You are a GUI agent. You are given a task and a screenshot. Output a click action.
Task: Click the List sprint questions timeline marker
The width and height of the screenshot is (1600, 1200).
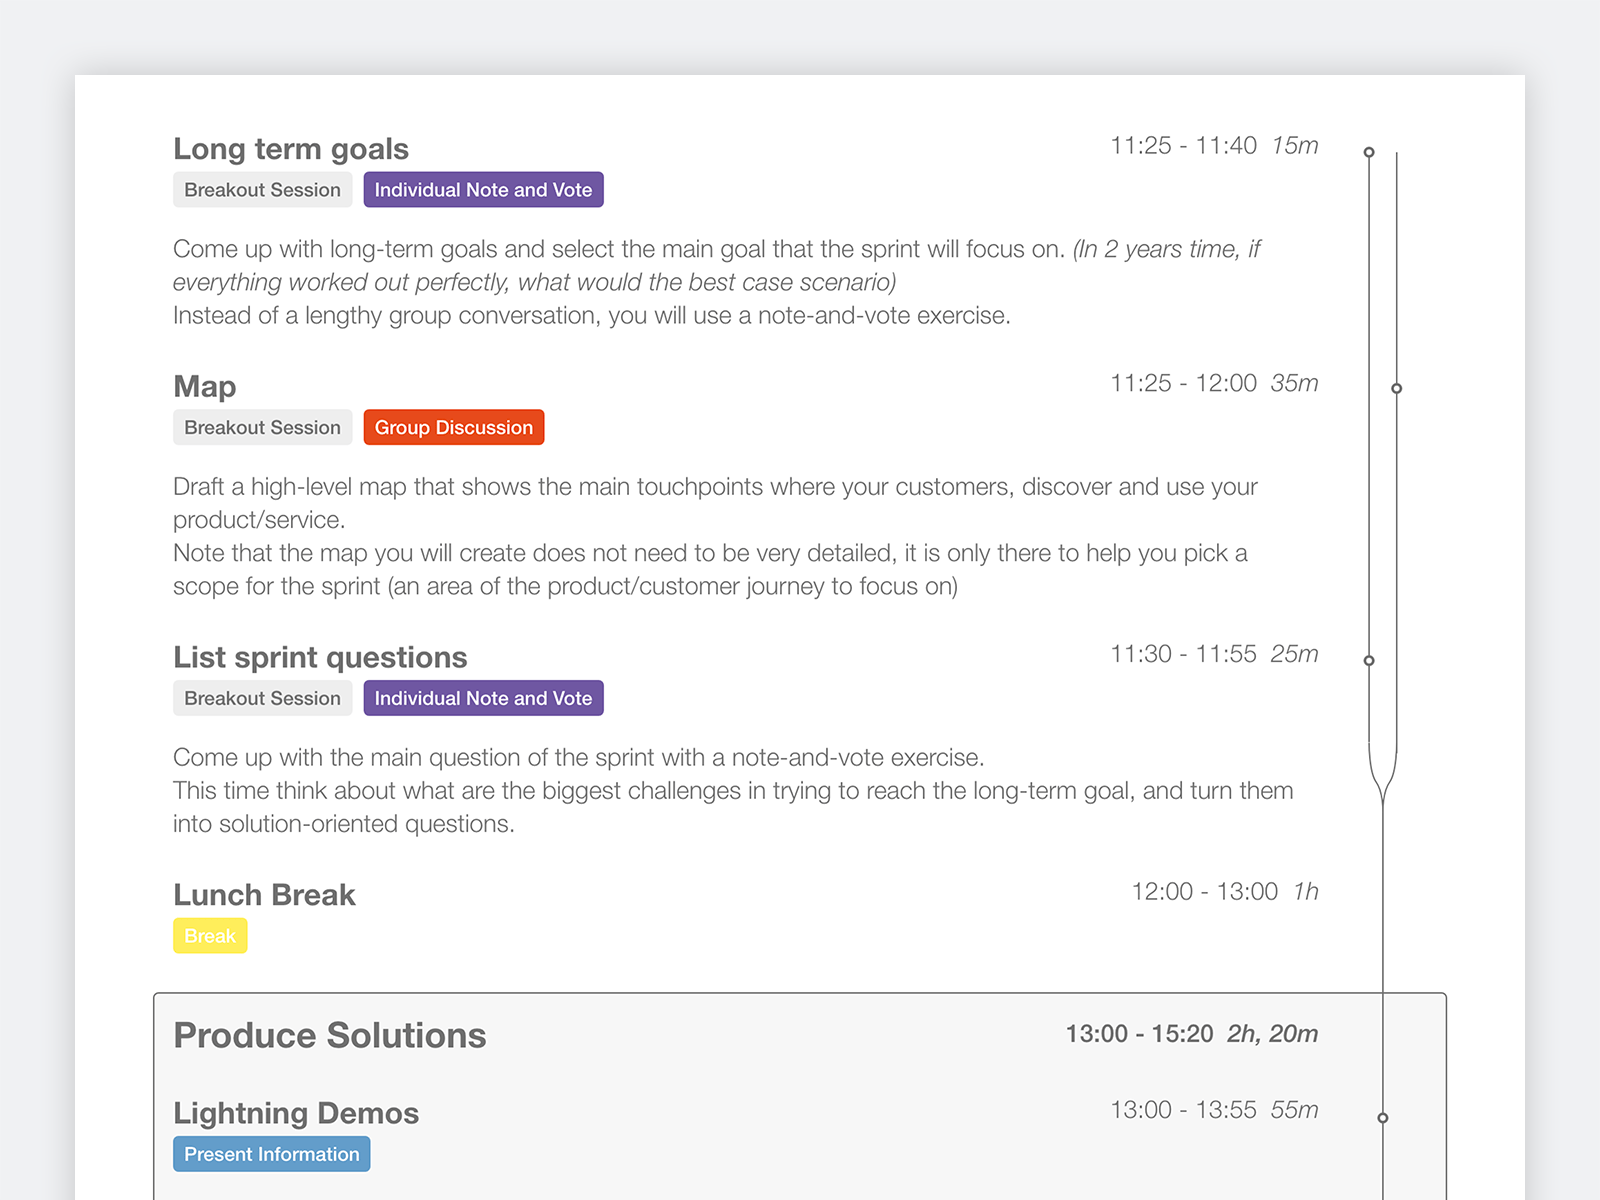pyautogui.click(x=1369, y=660)
